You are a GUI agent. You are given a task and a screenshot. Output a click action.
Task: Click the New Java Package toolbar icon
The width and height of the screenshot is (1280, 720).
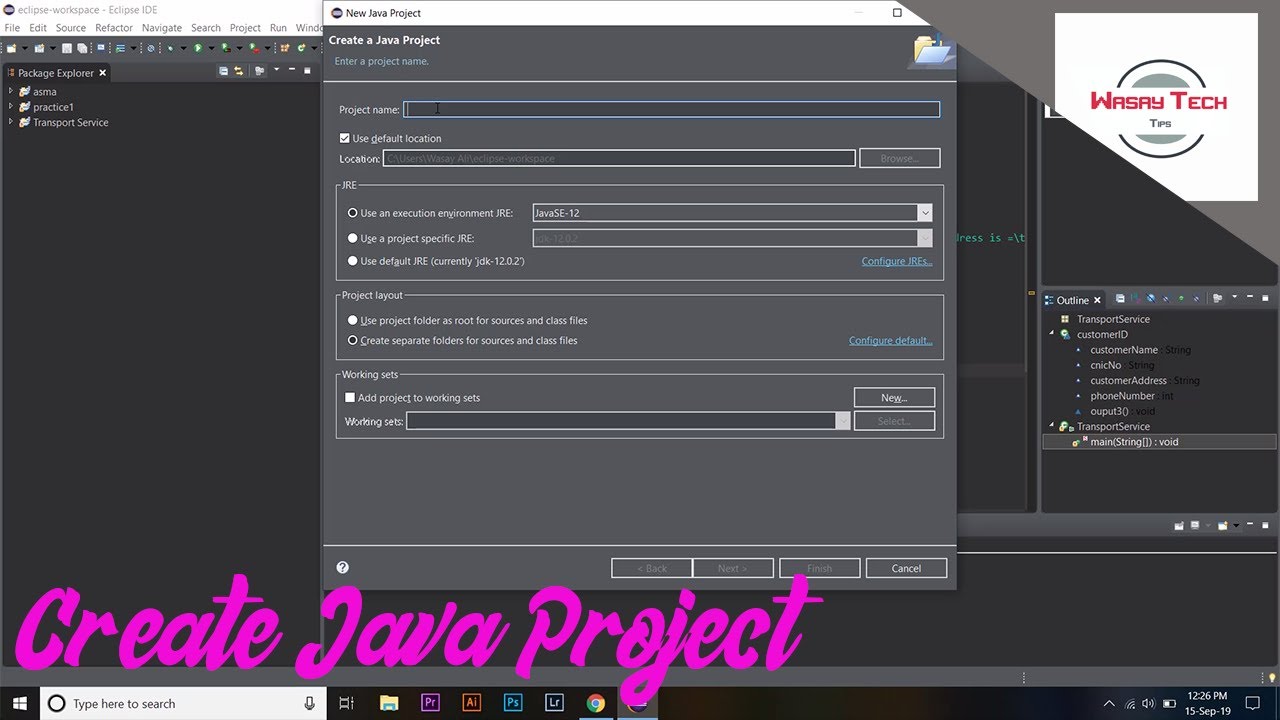pos(284,48)
